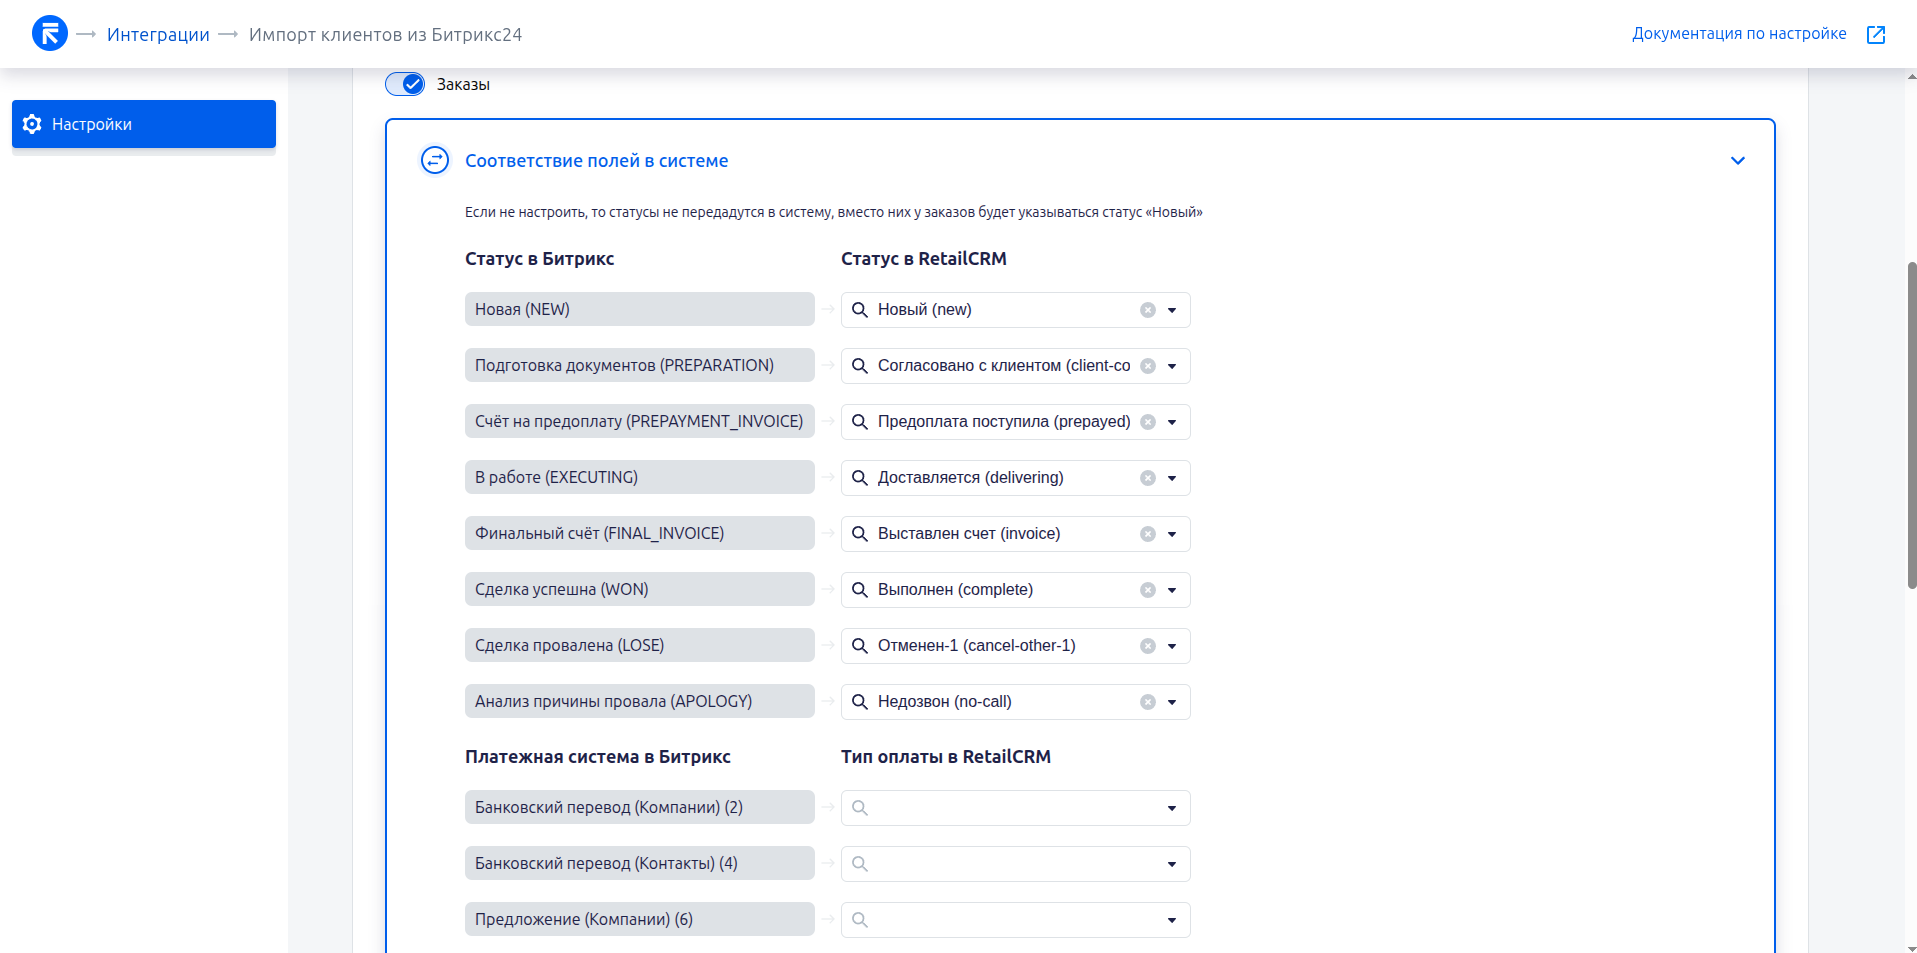Open payment type dropdown for Банковский перевод (Компании)
The height and width of the screenshot is (953, 1917).
click(1172, 808)
